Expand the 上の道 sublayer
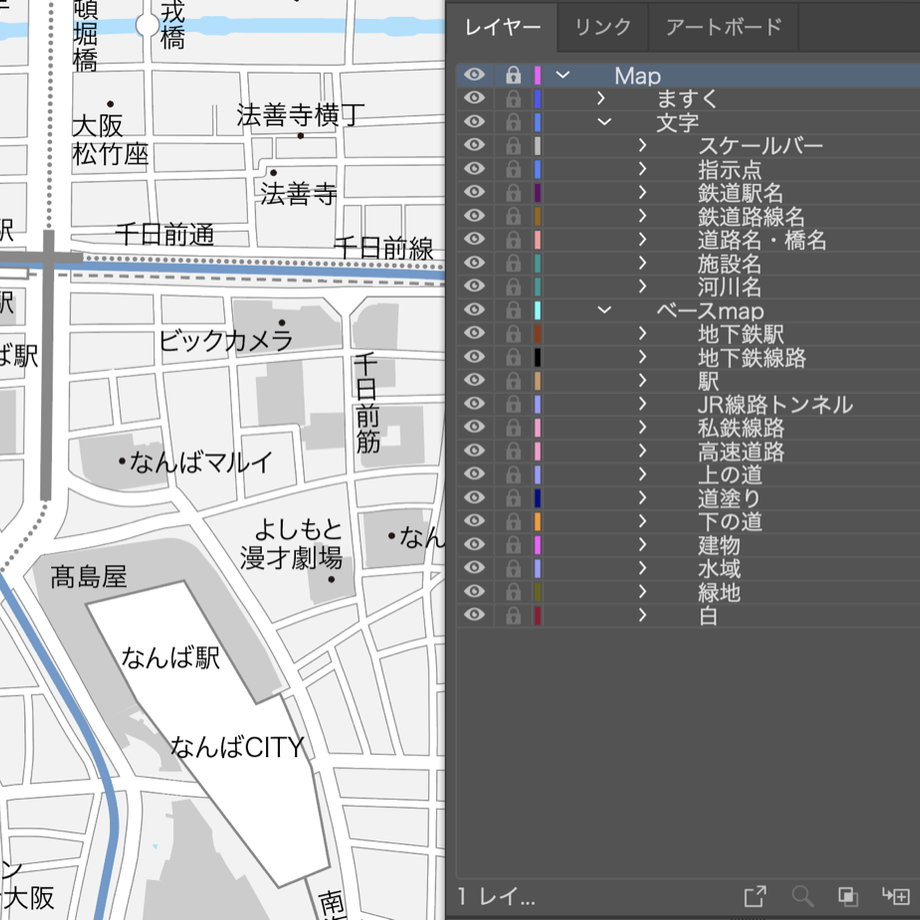 point(642,474)
